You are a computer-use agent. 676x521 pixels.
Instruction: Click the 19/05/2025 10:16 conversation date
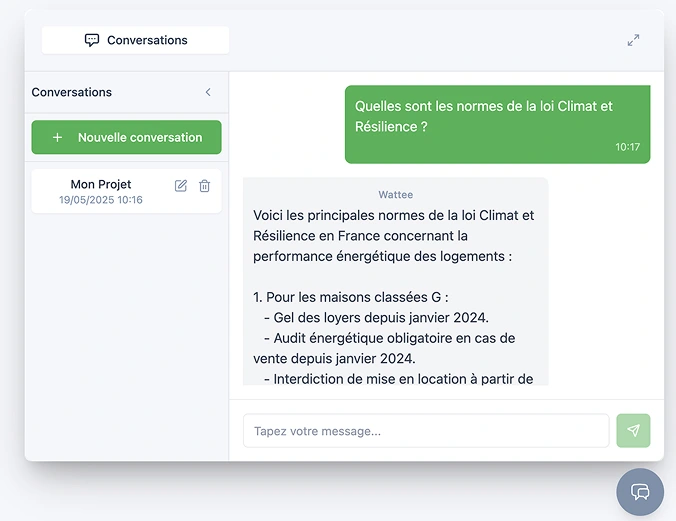(x=101, y=200)
